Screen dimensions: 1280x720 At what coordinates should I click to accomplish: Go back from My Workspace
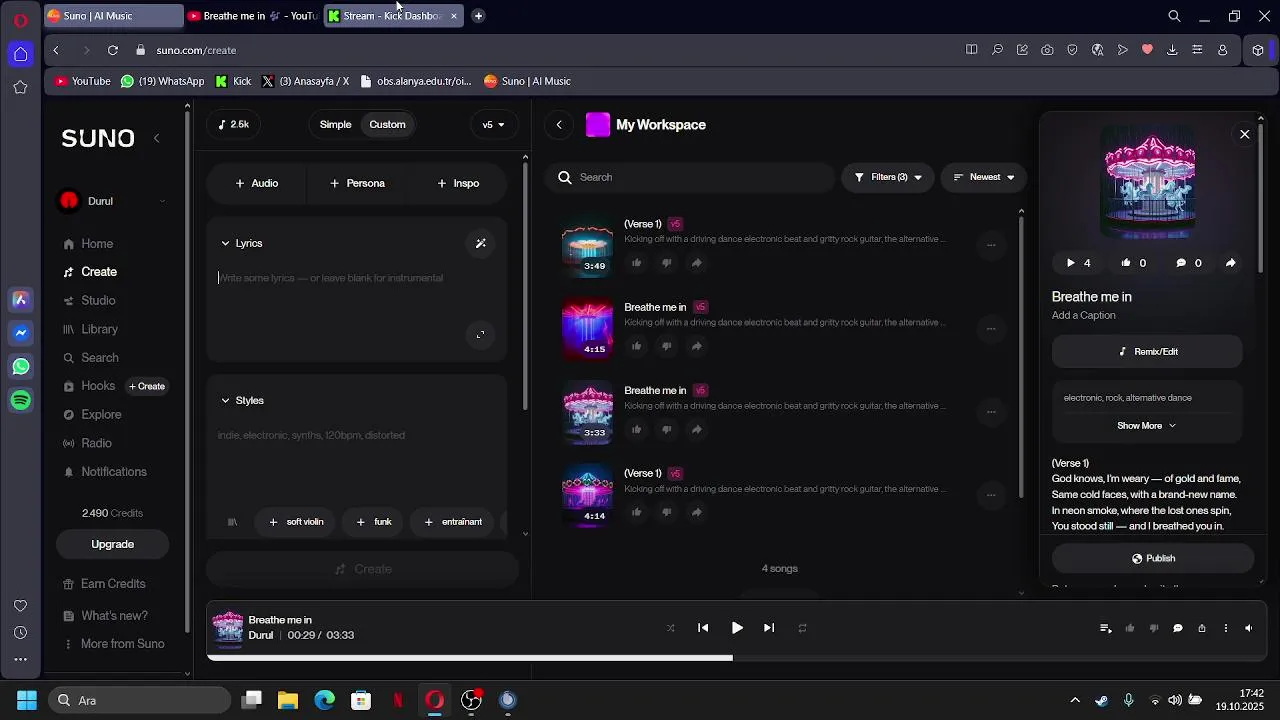pos(559,125)
